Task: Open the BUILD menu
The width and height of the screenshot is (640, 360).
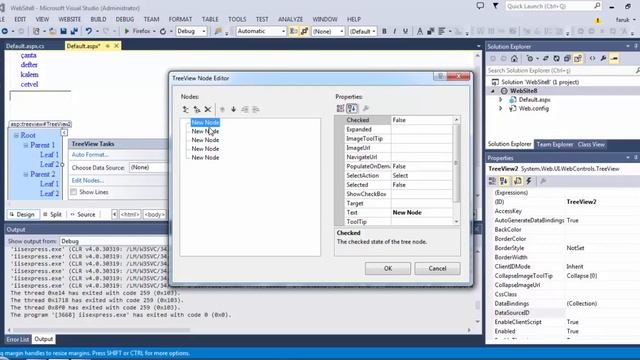Action: (98, 19)
